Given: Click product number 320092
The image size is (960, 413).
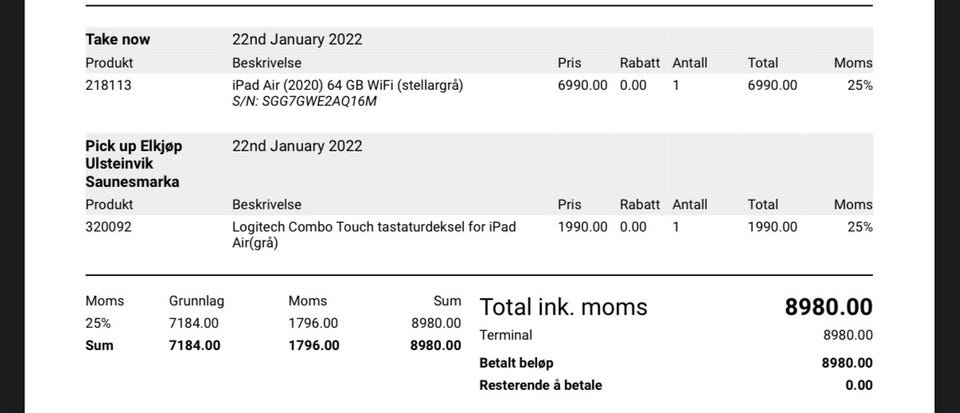Looking at the screenshot, I should 108,227.
